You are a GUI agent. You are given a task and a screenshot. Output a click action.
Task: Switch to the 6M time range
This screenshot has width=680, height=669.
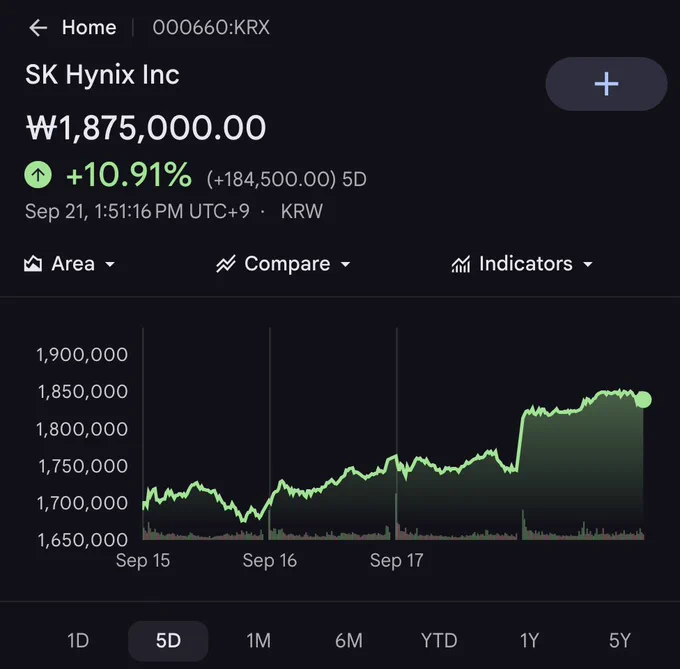(x=349, y=640)
